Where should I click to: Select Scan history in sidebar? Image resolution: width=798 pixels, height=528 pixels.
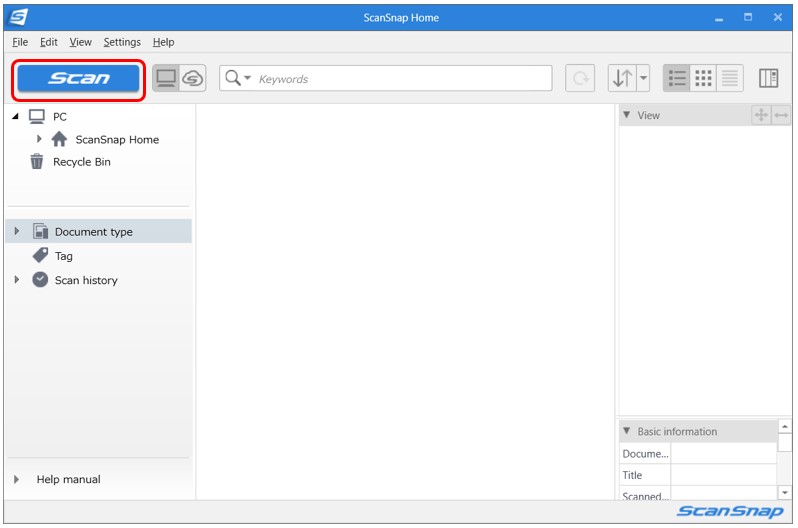(x=86, y=280)
